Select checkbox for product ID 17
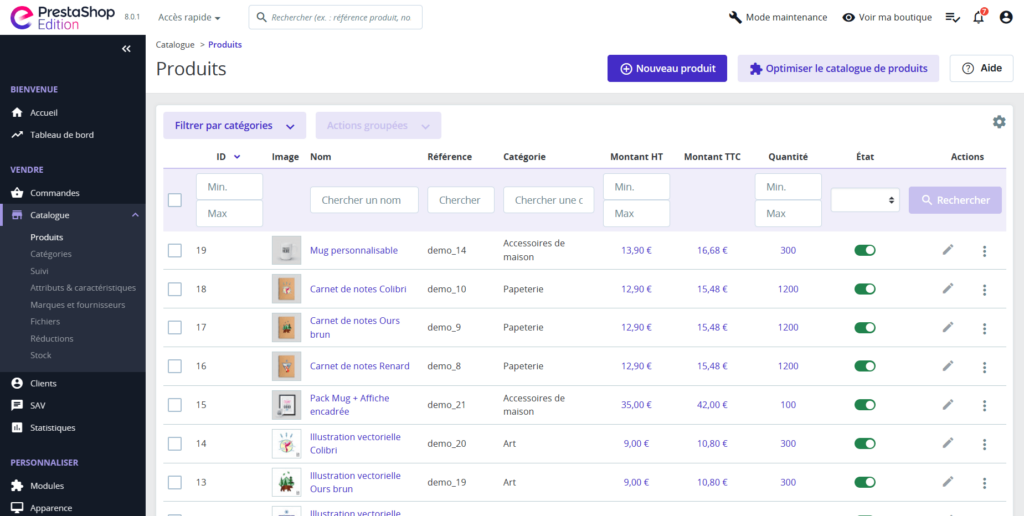This screenshot has width=1024, height=516. pyautogui.click(x=175, y=328)
